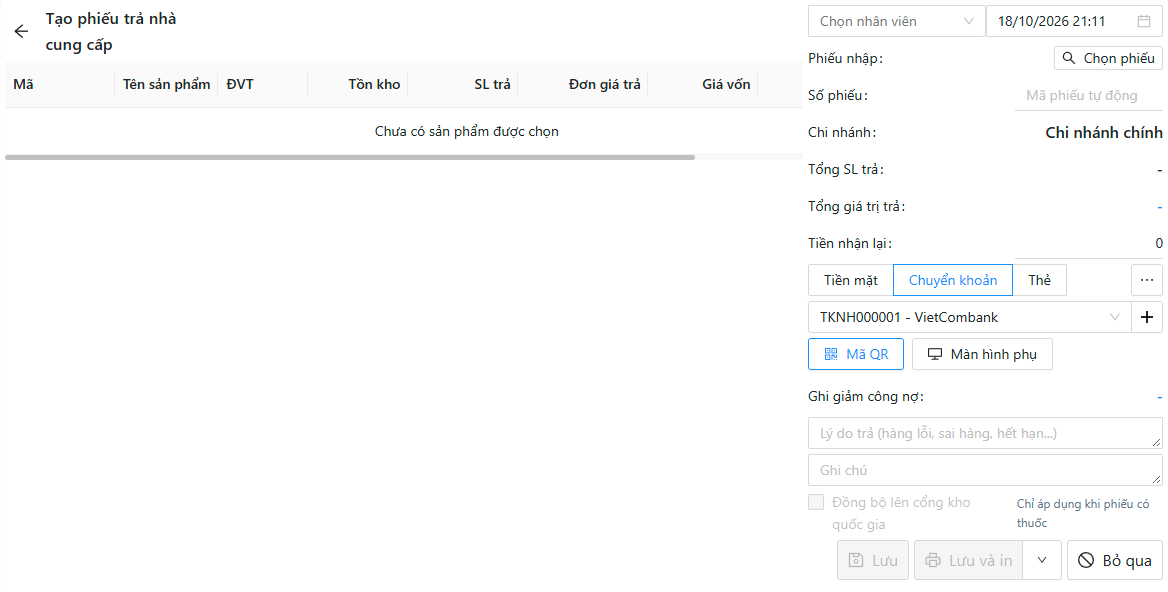The height and width of the screenshot is (592, 1168).
Task: Click the Lưu save button
Action: point(873,561)
